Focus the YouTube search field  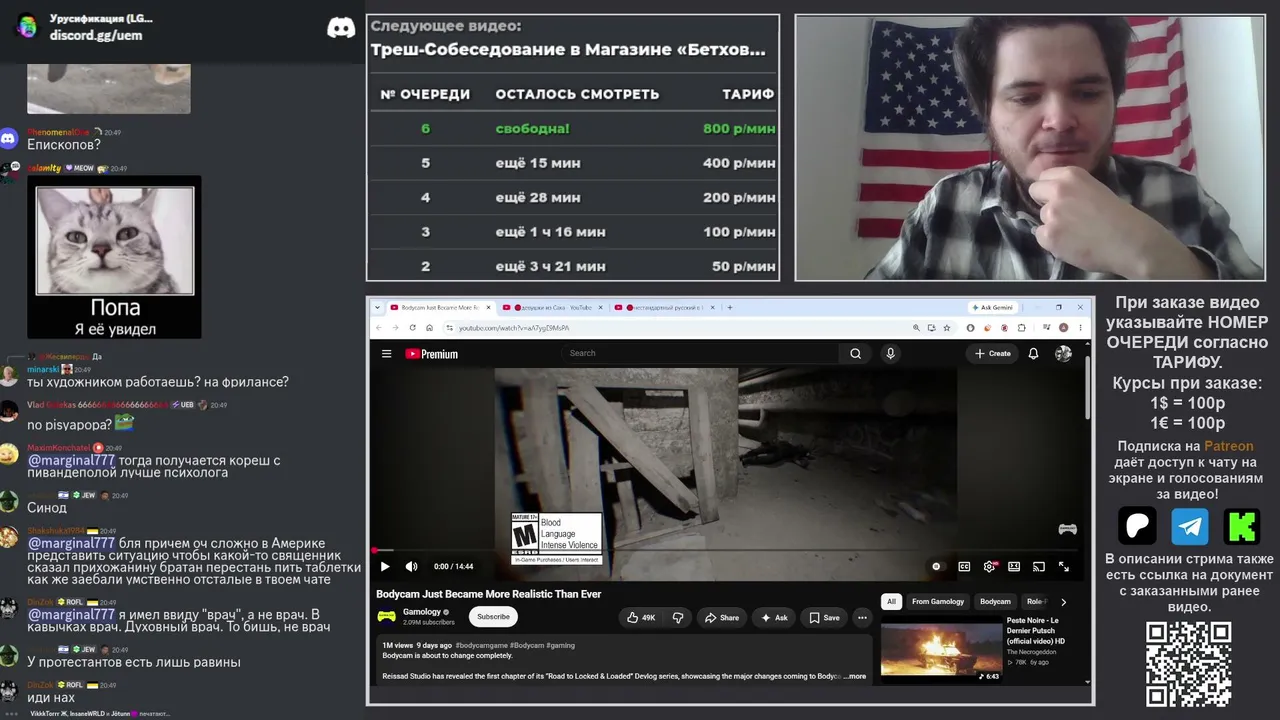(x=700, y=353)
